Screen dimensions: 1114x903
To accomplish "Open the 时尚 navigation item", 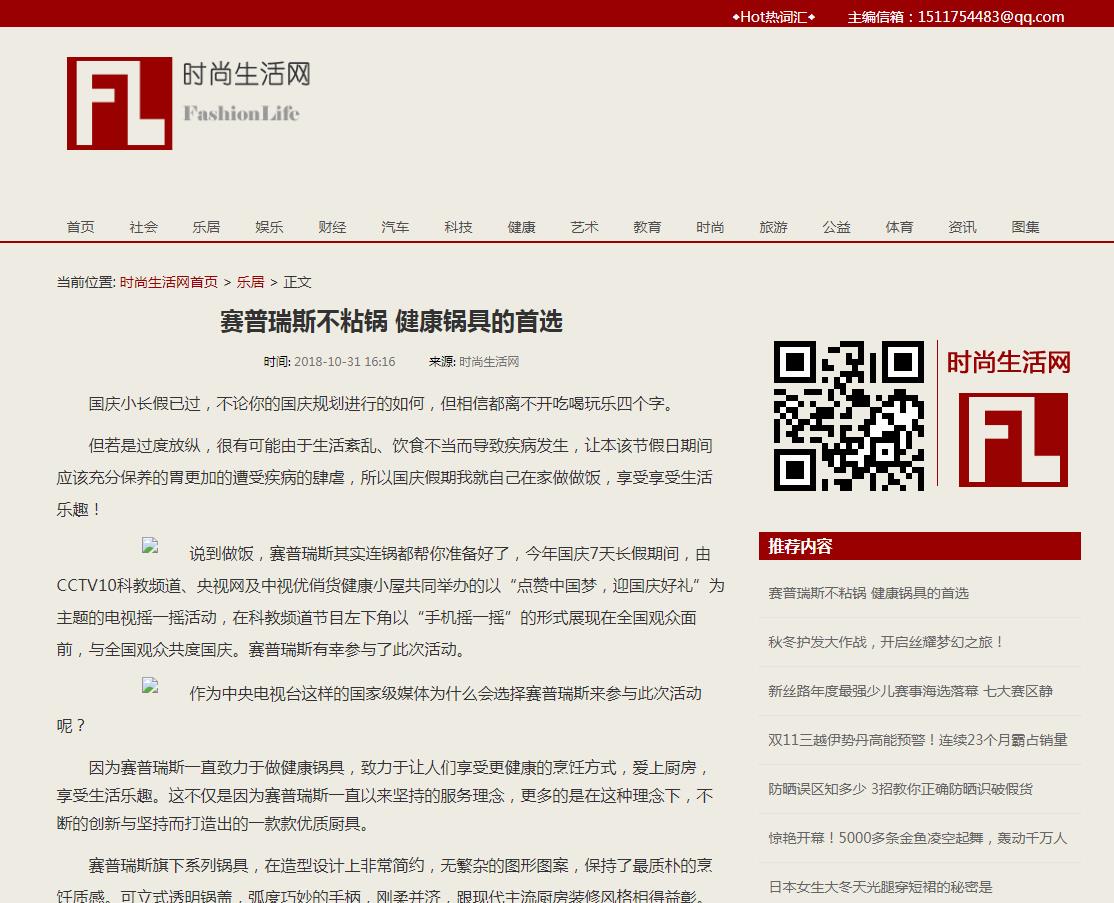I will pyautogui.click(x=710, y=227).
